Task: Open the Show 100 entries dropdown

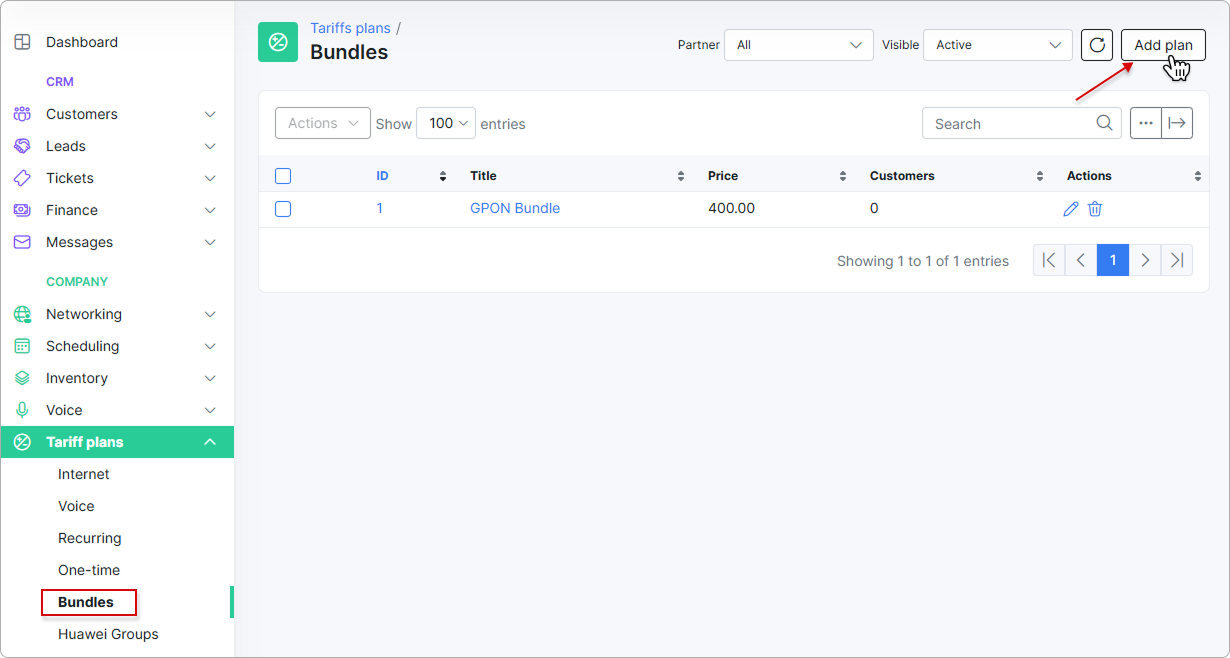Action: tap(446, 123)
